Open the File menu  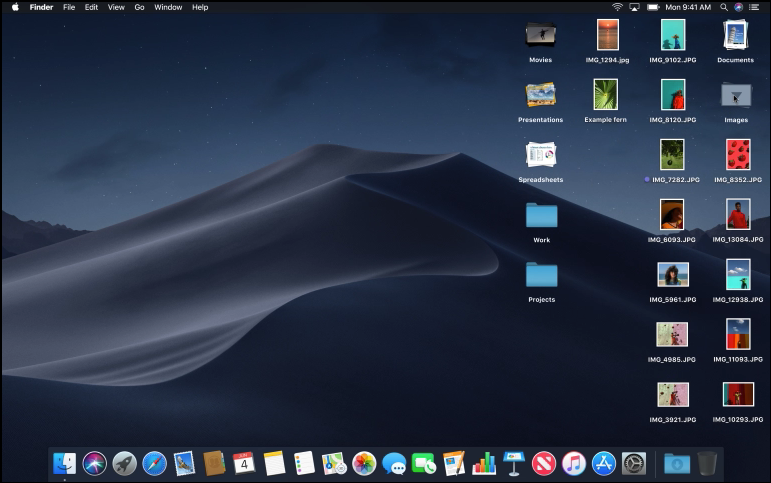click(69, 7)
